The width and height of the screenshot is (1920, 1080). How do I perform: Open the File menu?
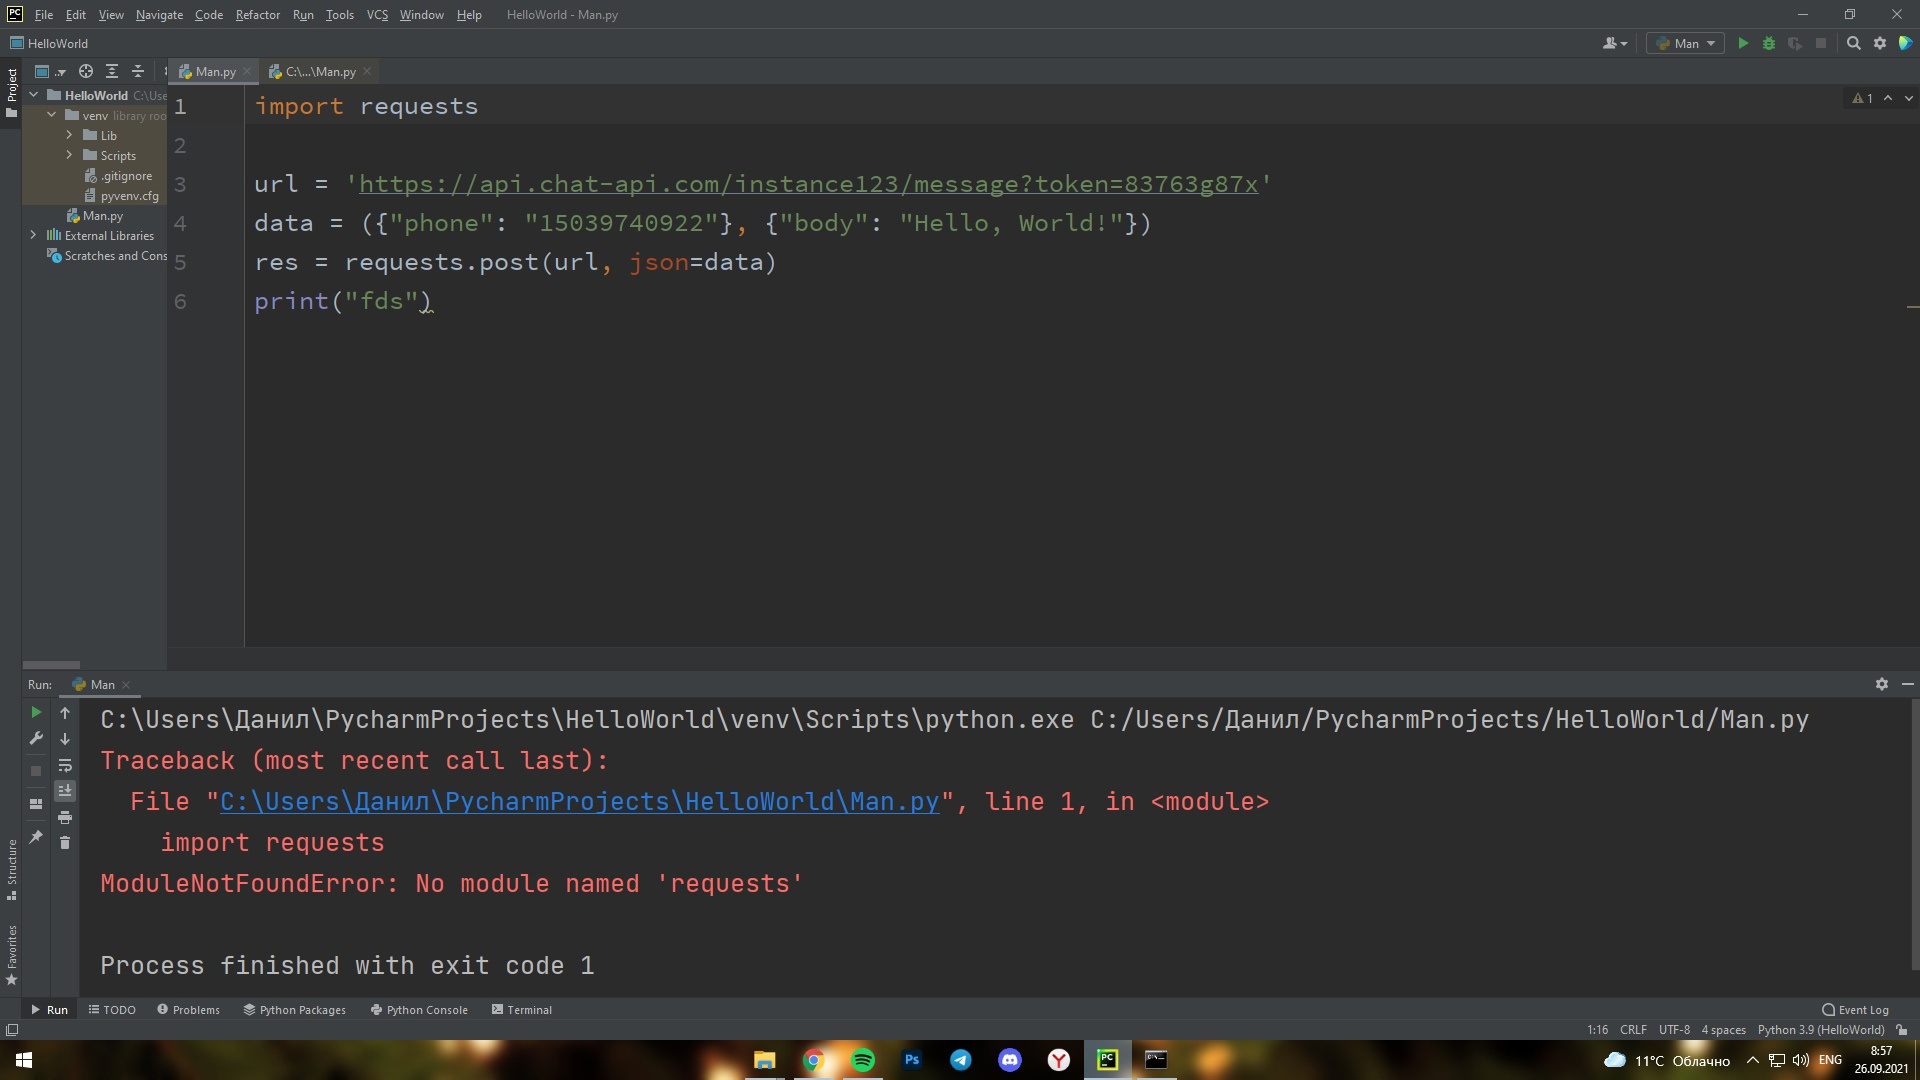click(x=44, y=14)
